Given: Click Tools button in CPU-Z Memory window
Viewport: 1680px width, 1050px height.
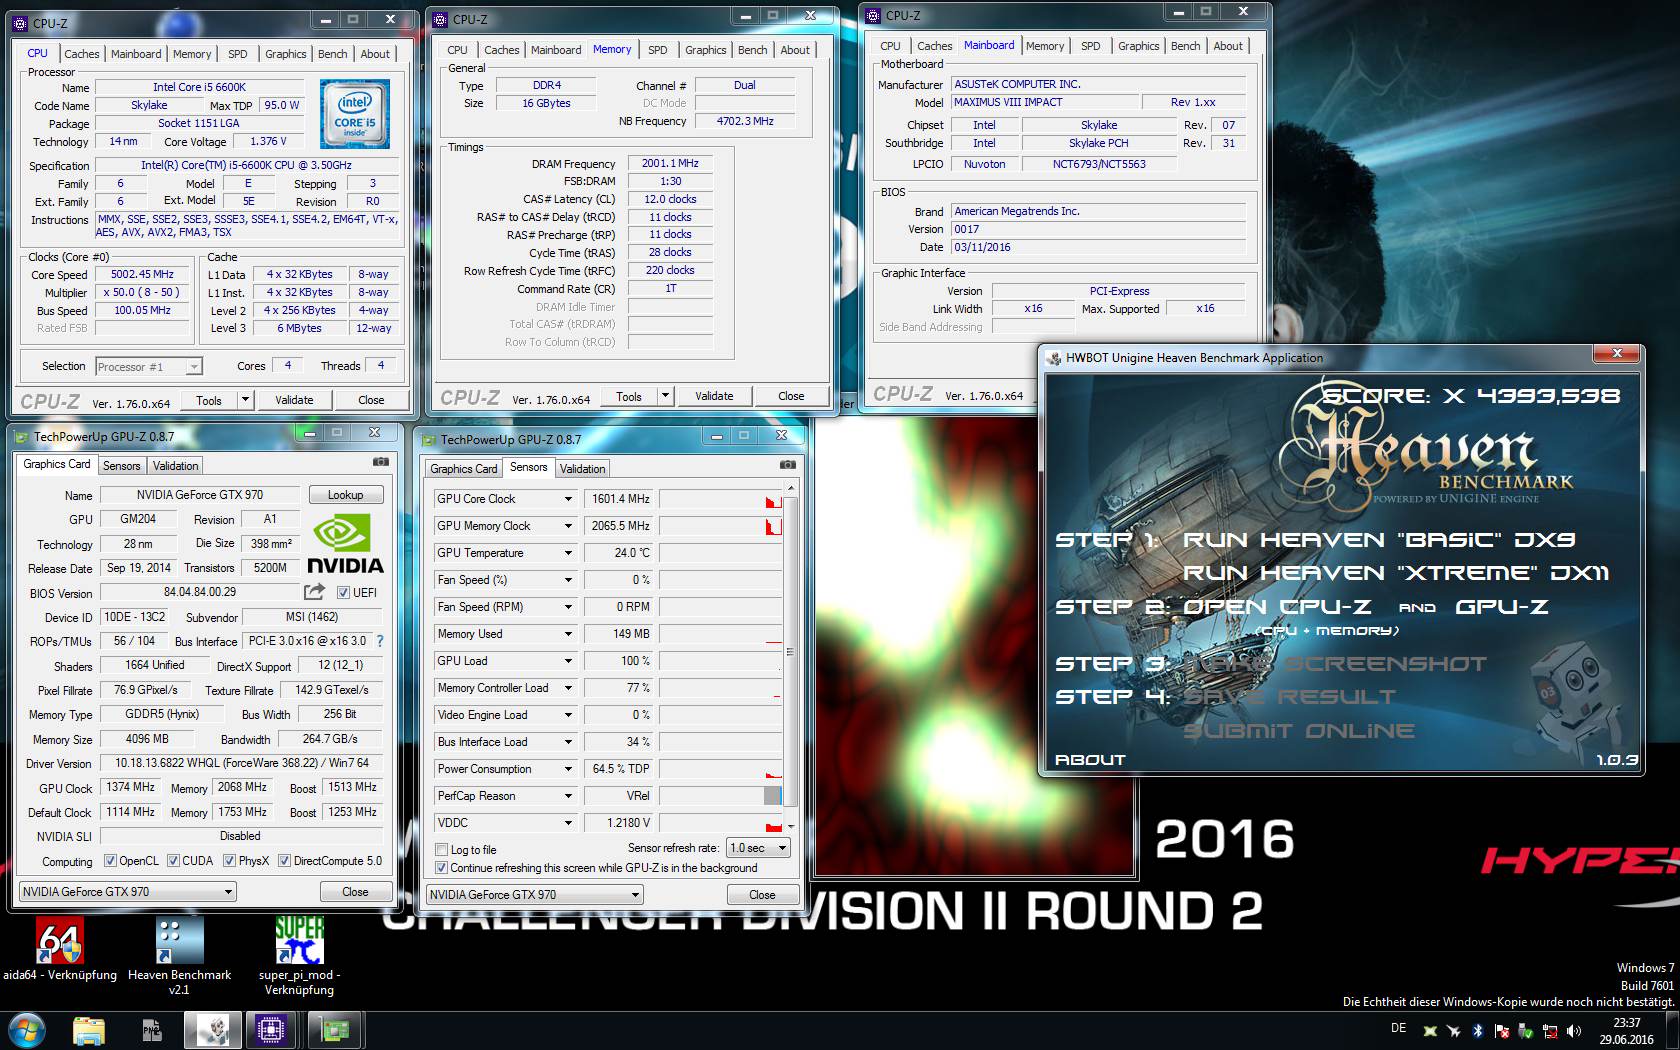Looking at the screenshot, I should (x=629, y=396).
